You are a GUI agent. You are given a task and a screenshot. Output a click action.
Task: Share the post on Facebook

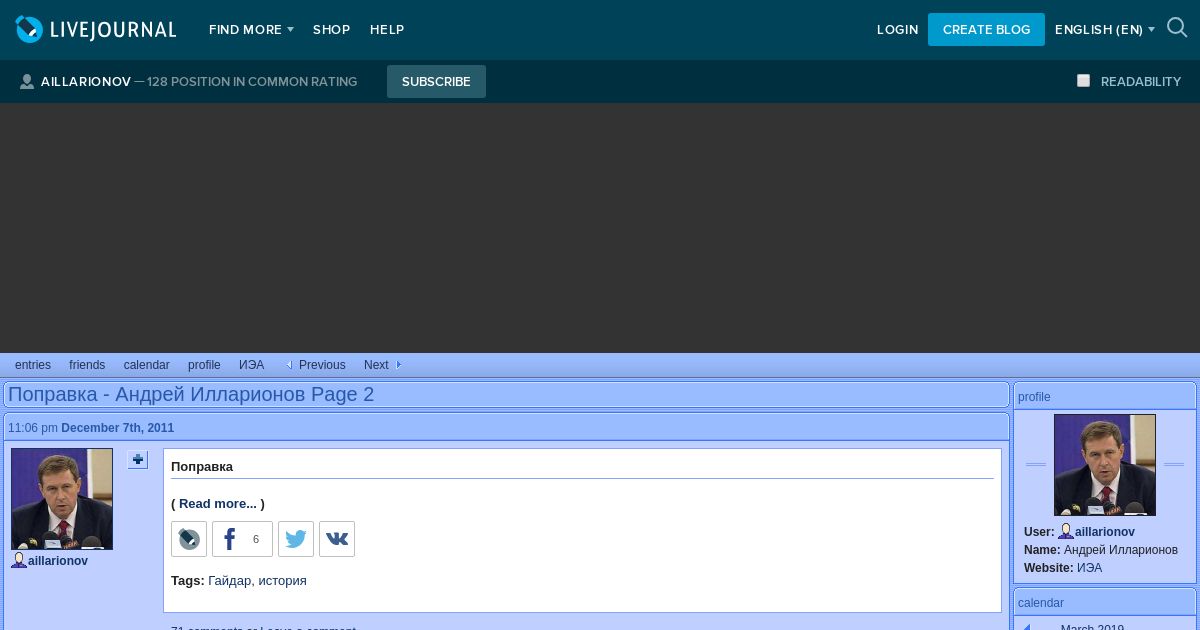pyautogui.click(x=242, y=539)
